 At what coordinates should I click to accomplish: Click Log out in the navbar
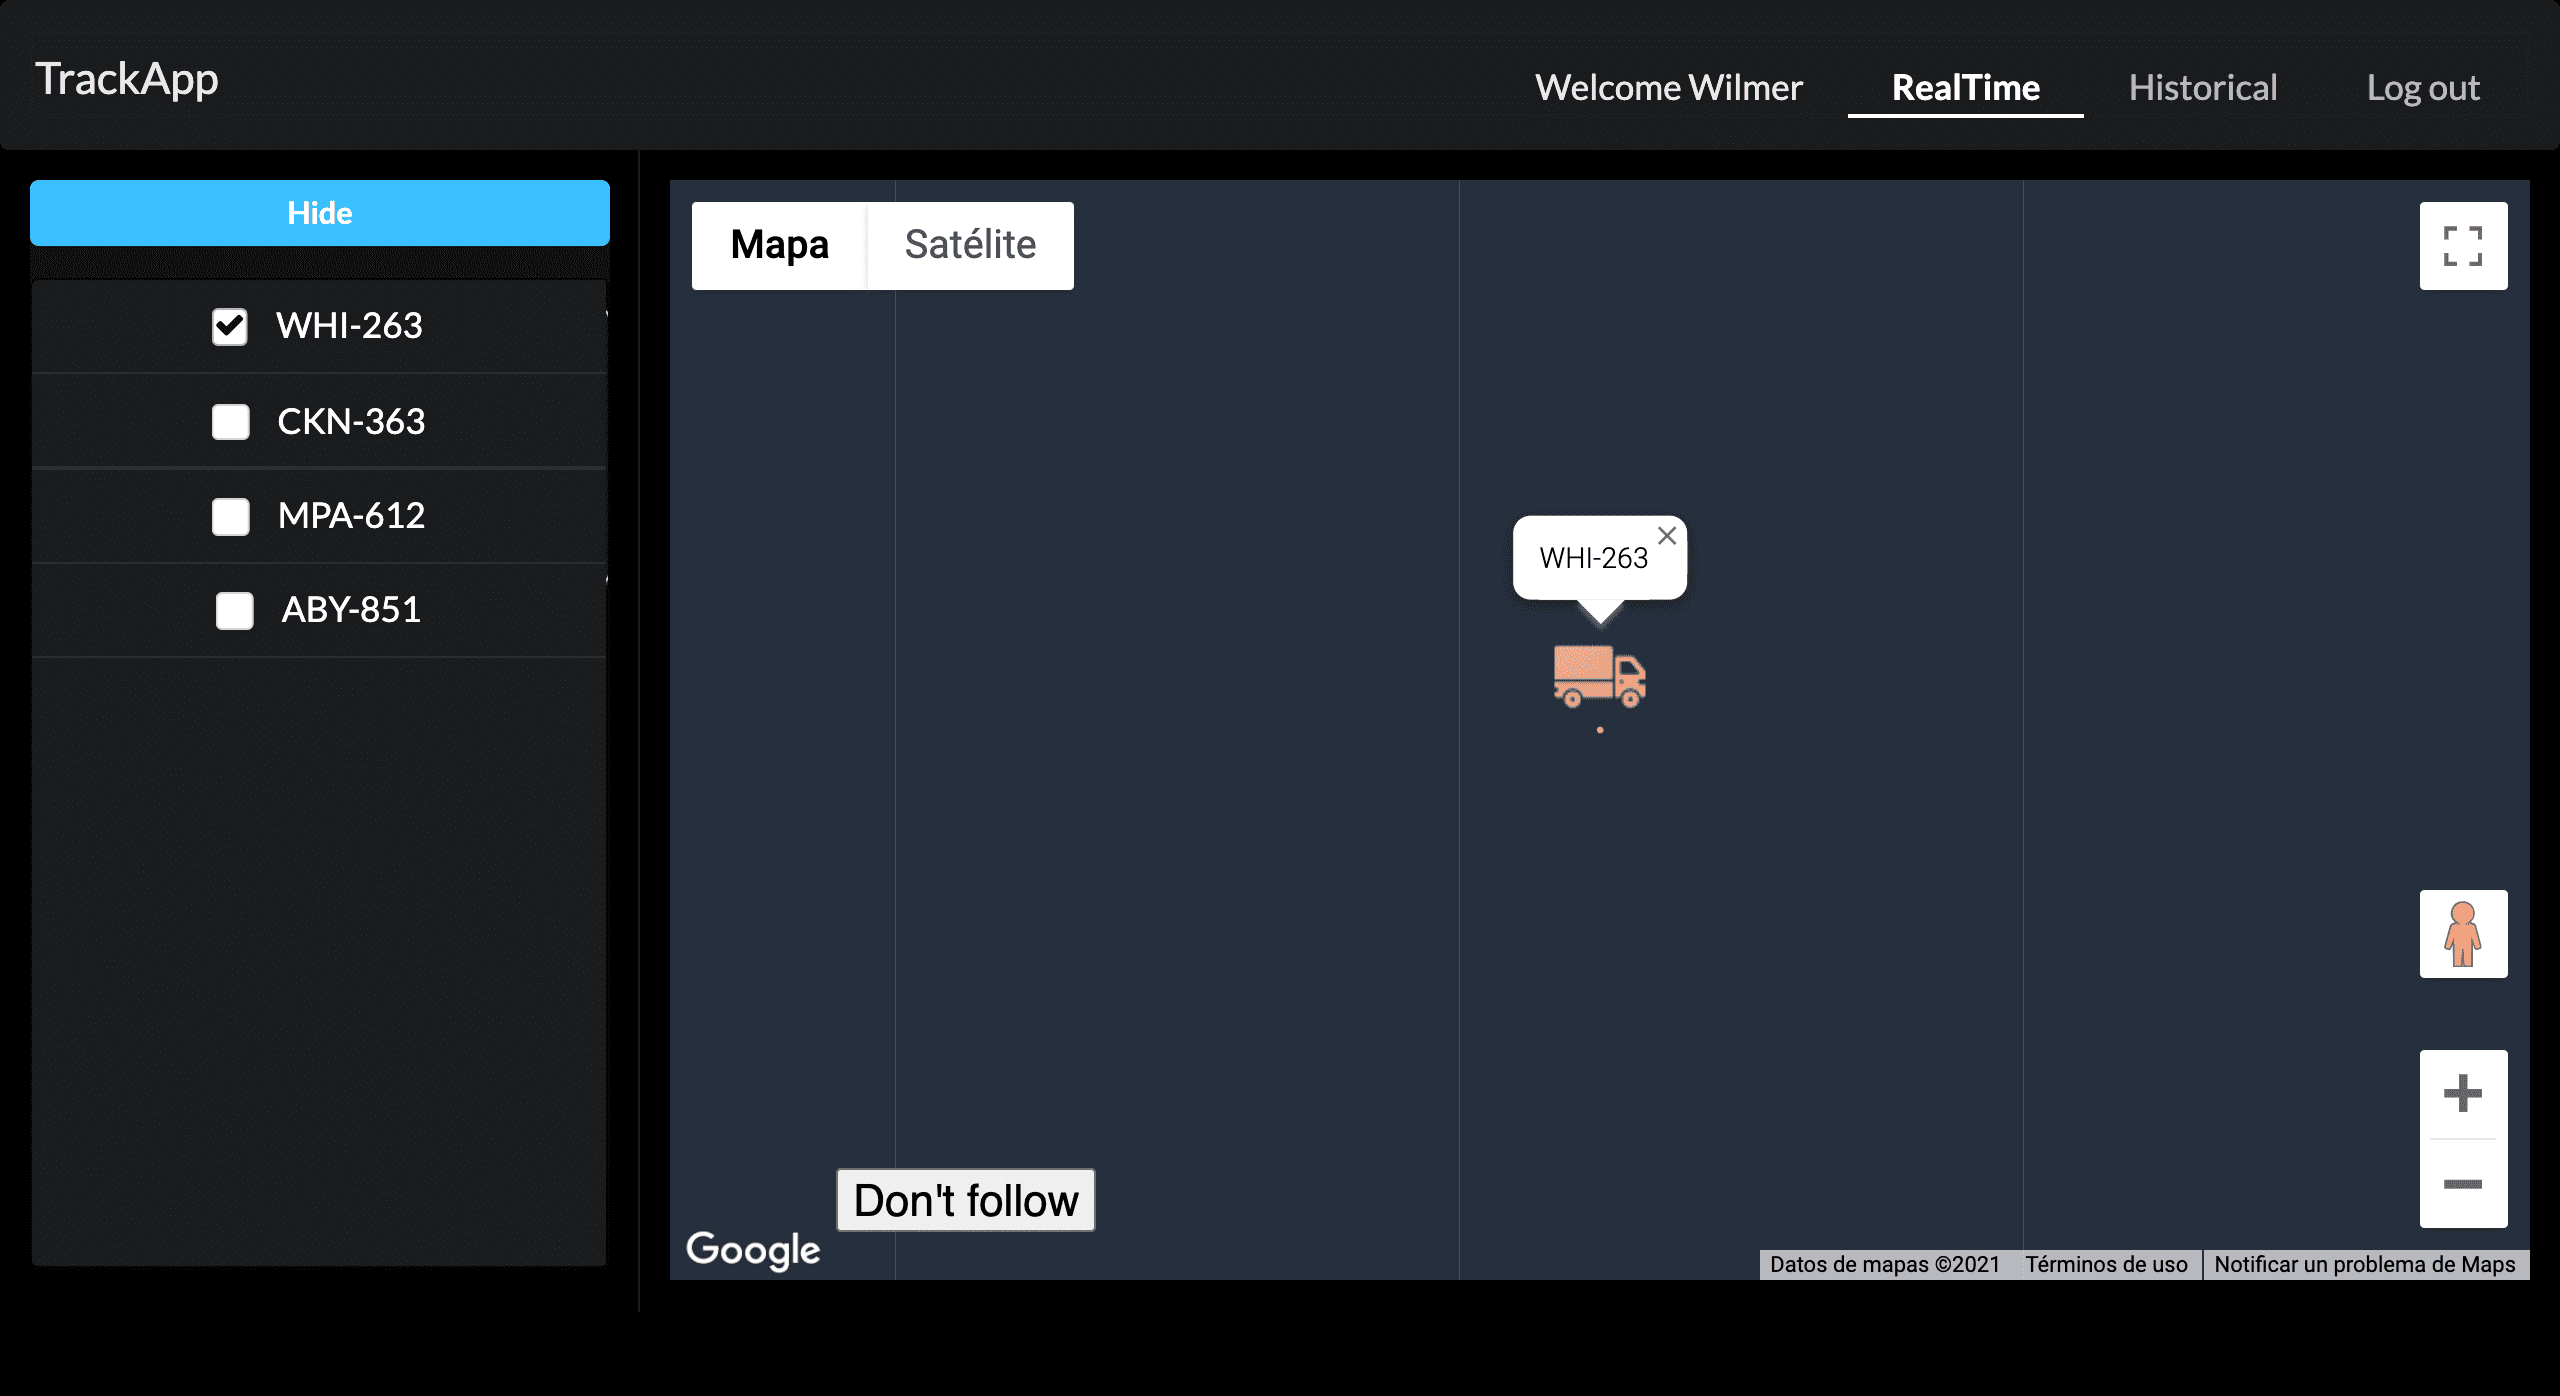click(2422, 88)
